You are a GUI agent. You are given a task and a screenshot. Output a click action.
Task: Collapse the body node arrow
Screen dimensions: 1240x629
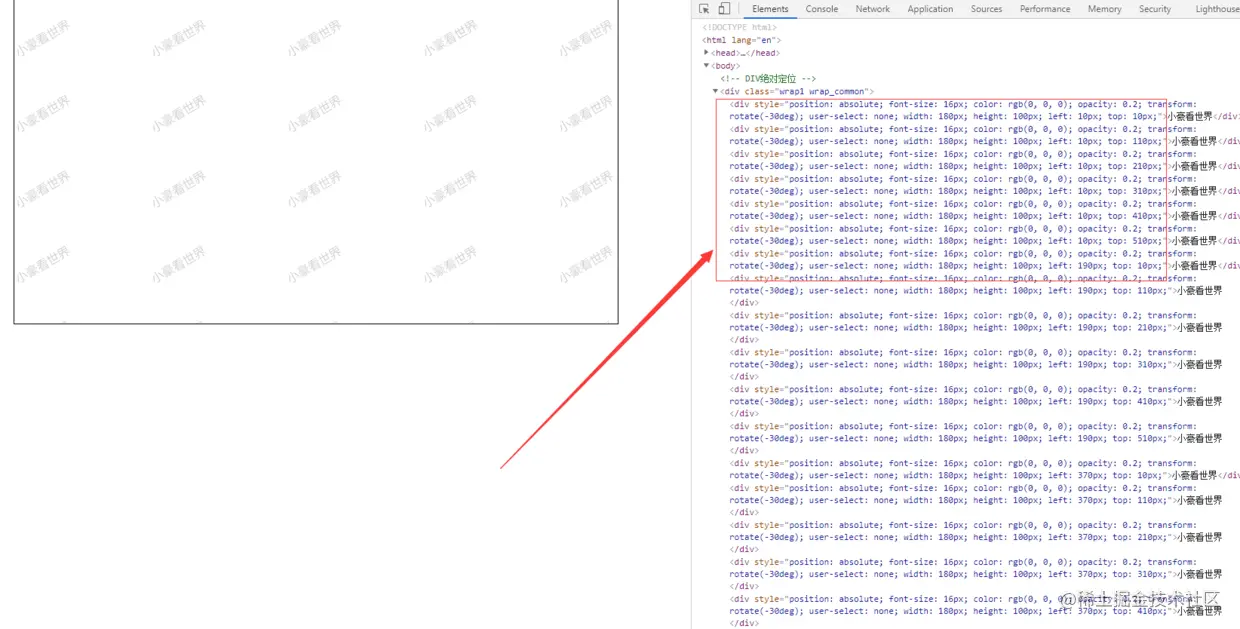(706, 66)
